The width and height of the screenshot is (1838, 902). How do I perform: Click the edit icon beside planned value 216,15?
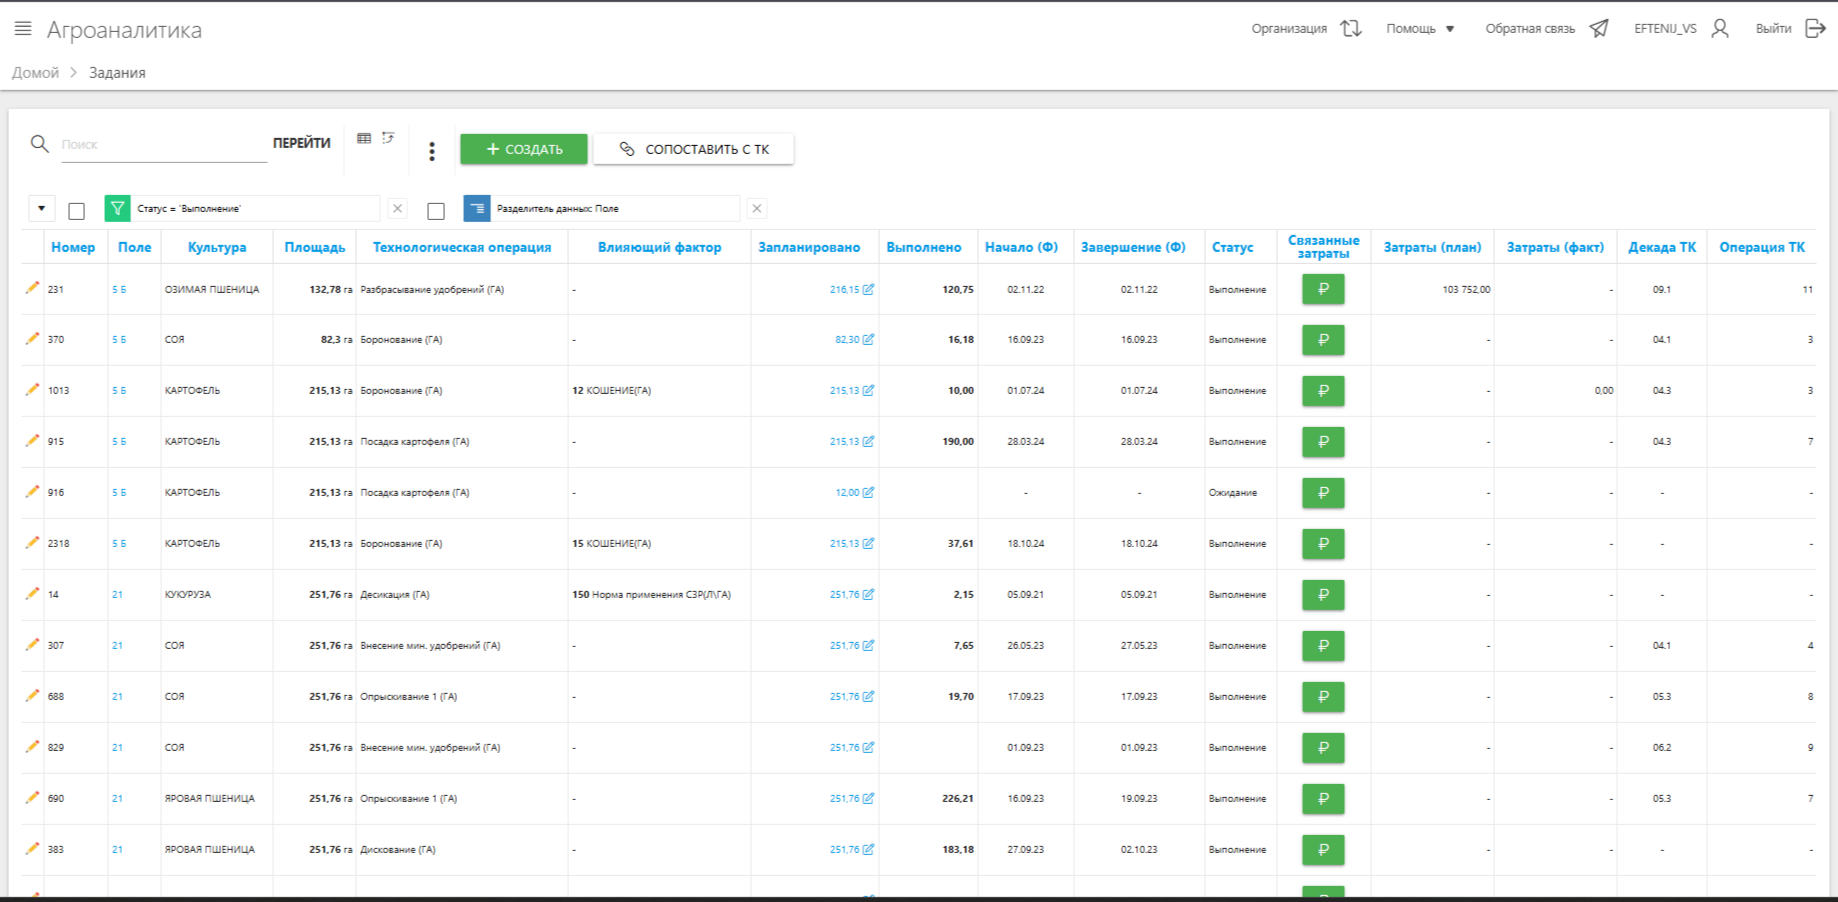coord(868,290)
